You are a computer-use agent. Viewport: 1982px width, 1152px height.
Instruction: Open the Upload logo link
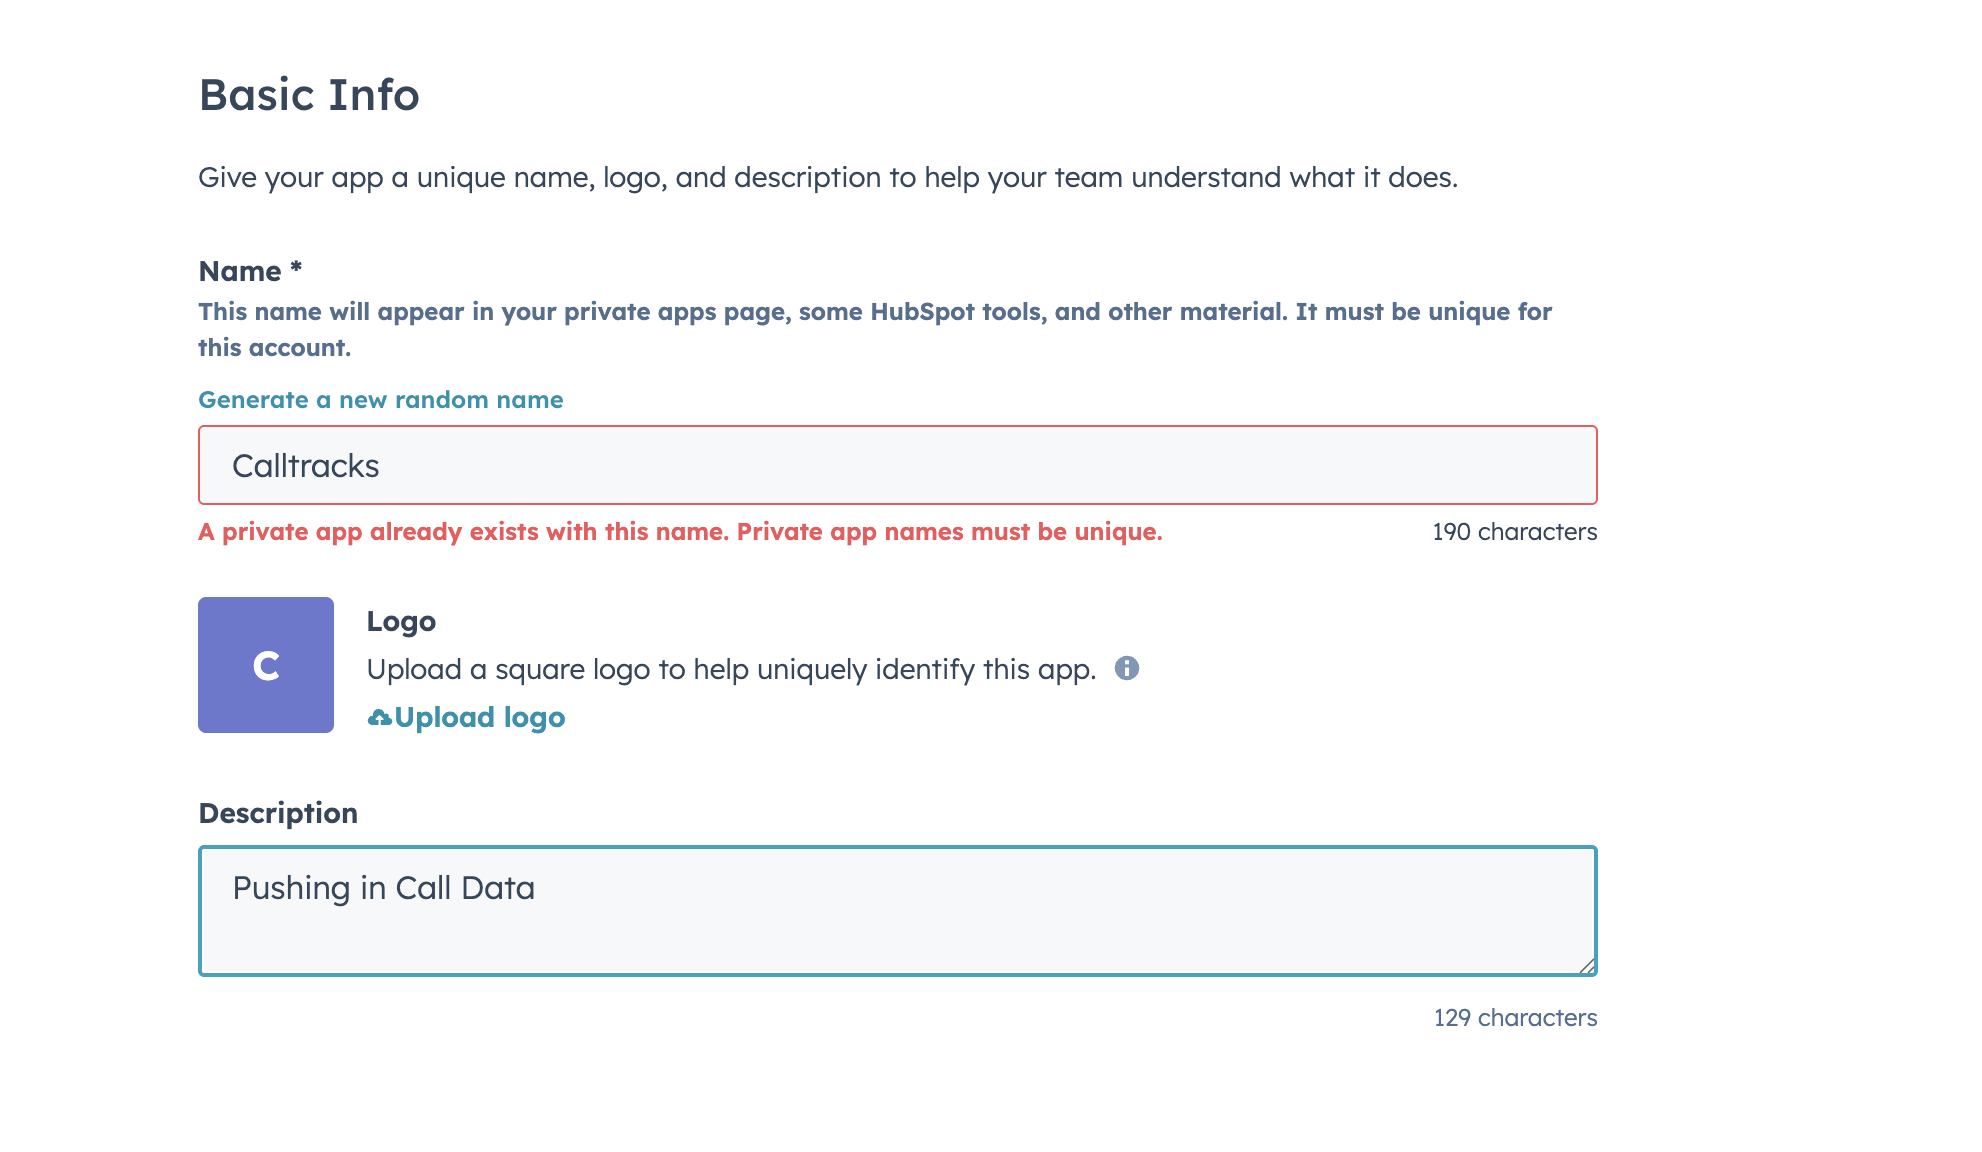466,718
